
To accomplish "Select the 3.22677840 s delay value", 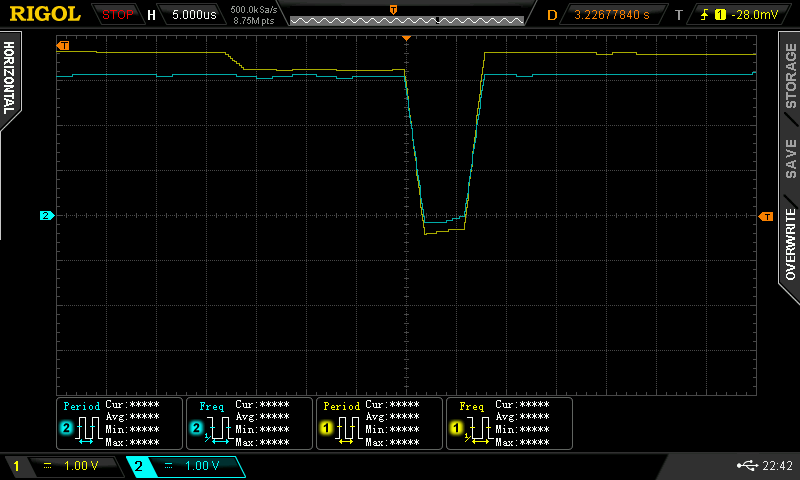I will coord(612,15).
